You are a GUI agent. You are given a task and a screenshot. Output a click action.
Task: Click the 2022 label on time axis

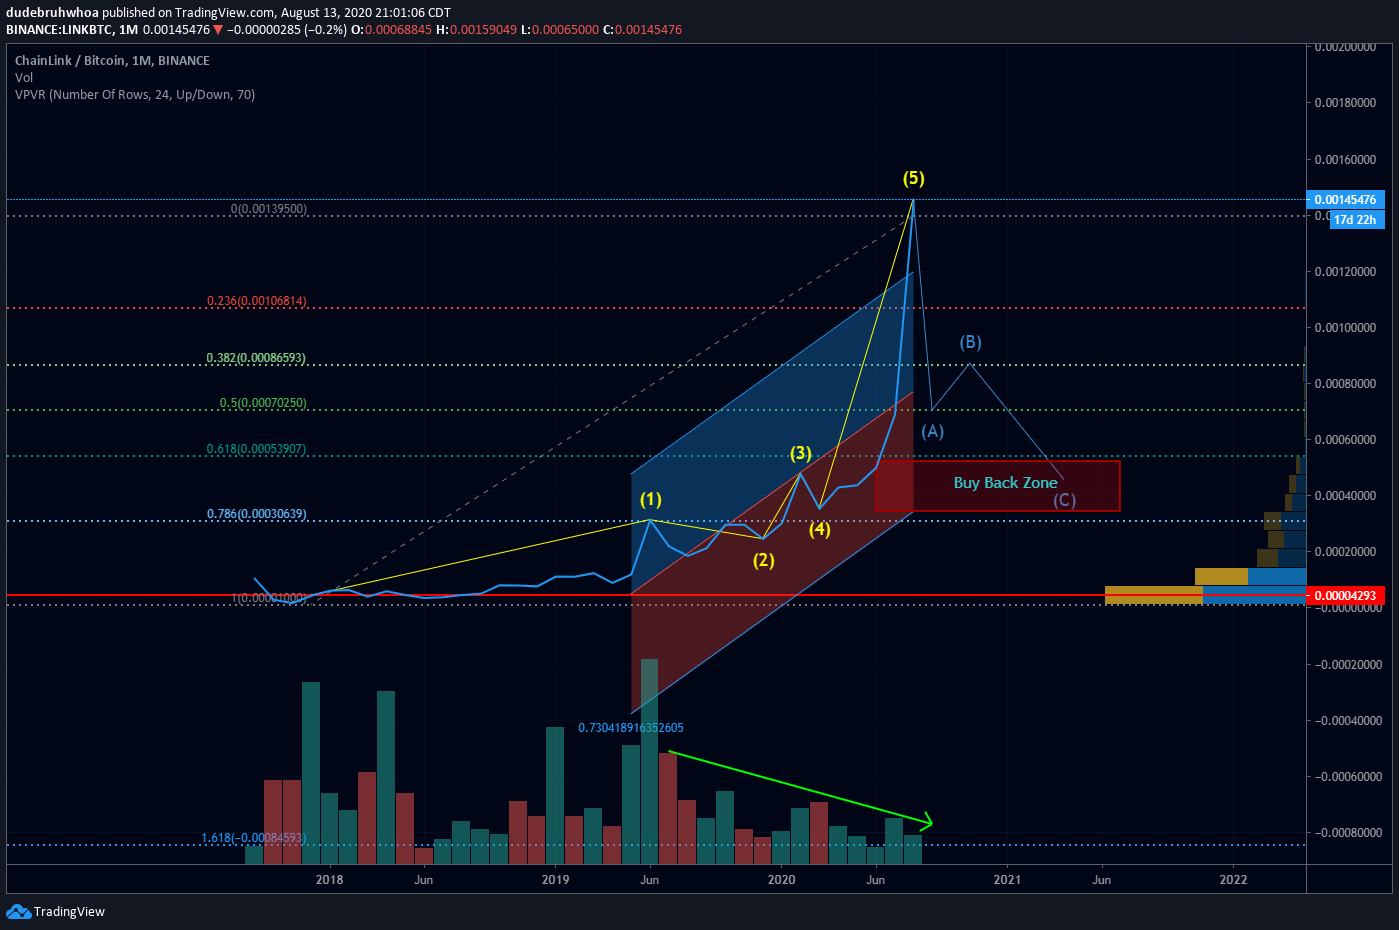point(1233,880)
